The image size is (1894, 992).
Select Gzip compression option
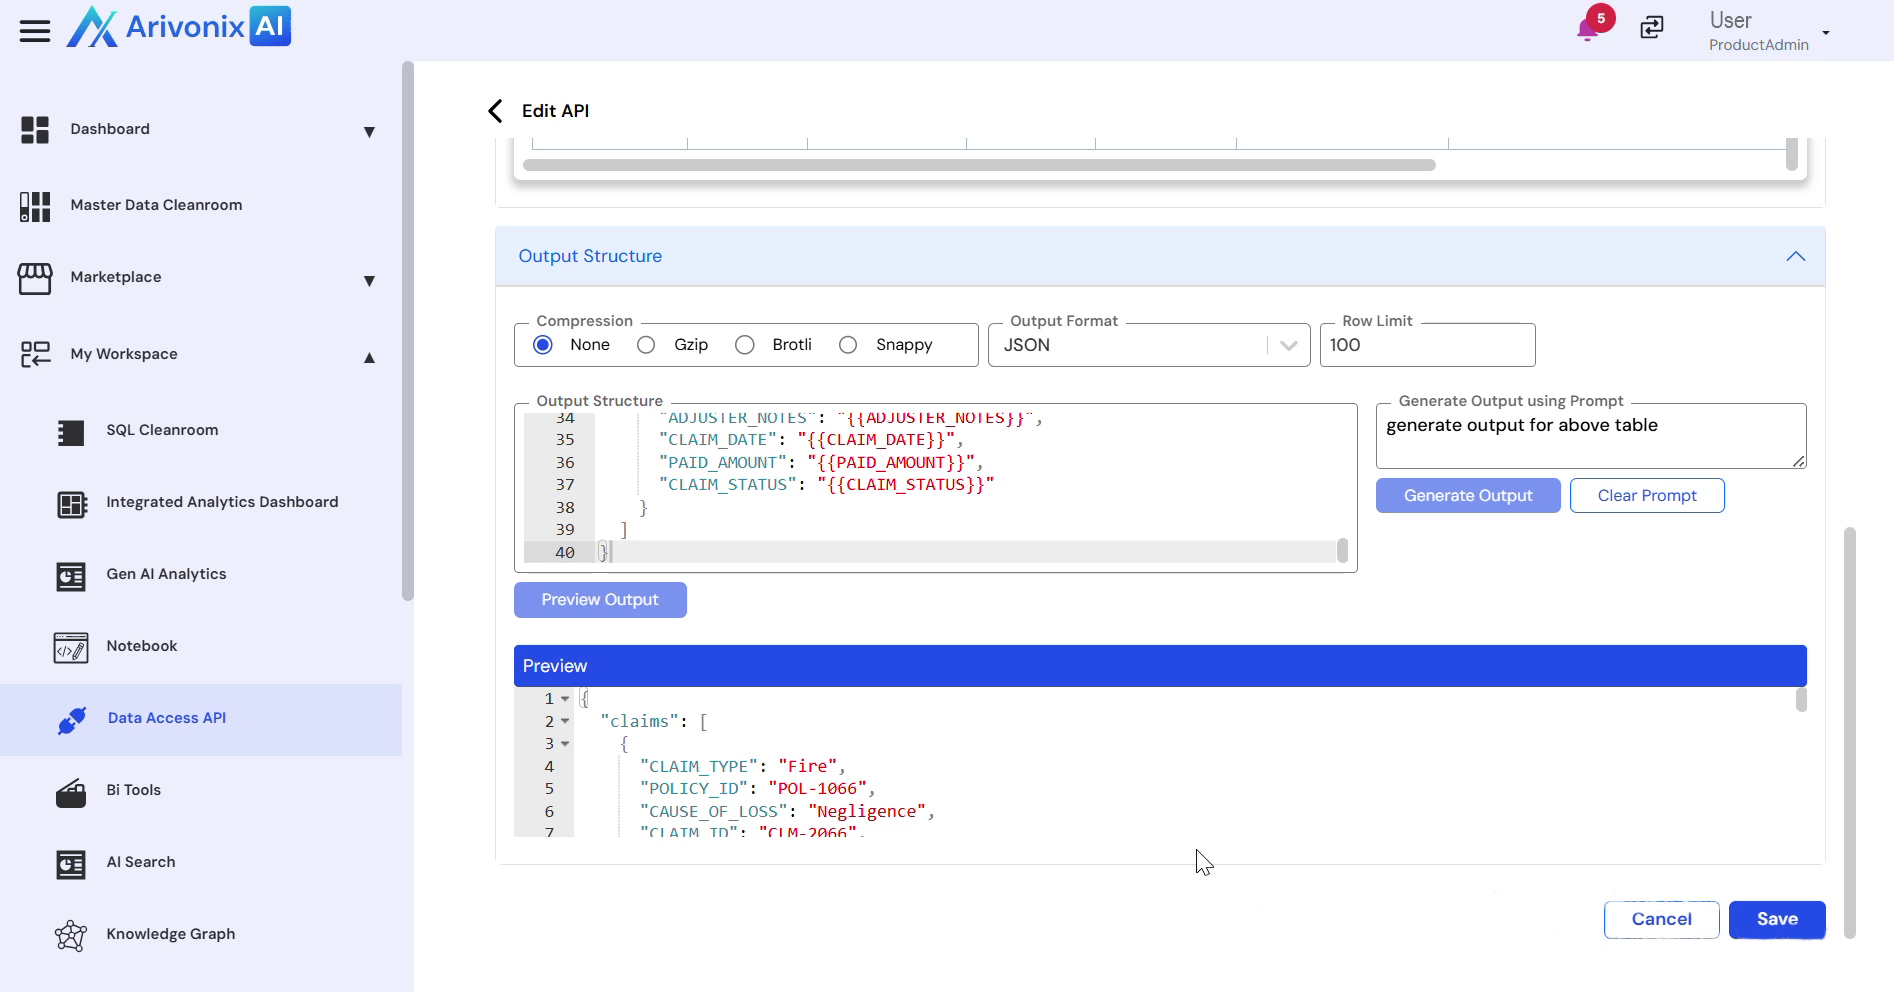pyautogui.click(x=647, y=345)
